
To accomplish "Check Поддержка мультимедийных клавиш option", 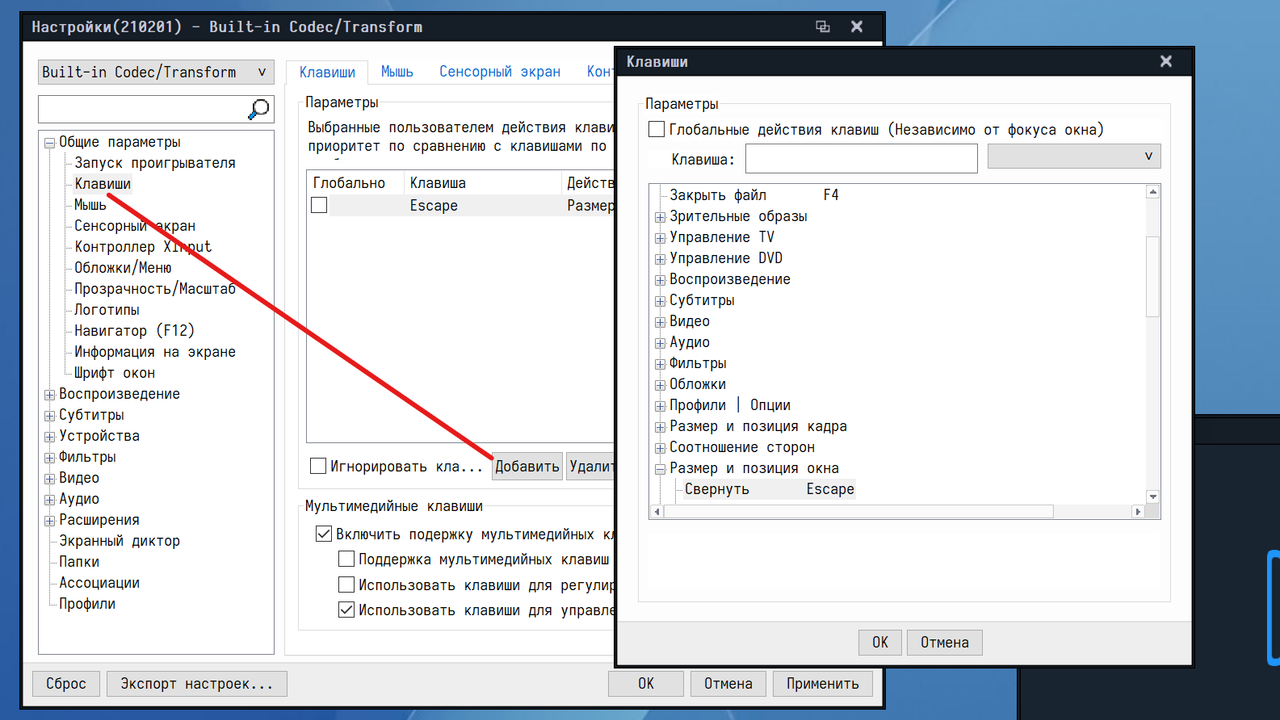I will point(346,559).
